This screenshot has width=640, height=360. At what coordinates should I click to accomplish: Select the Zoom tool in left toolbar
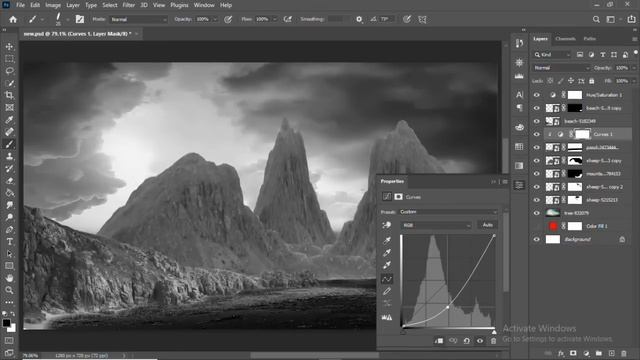pos(9,290)
